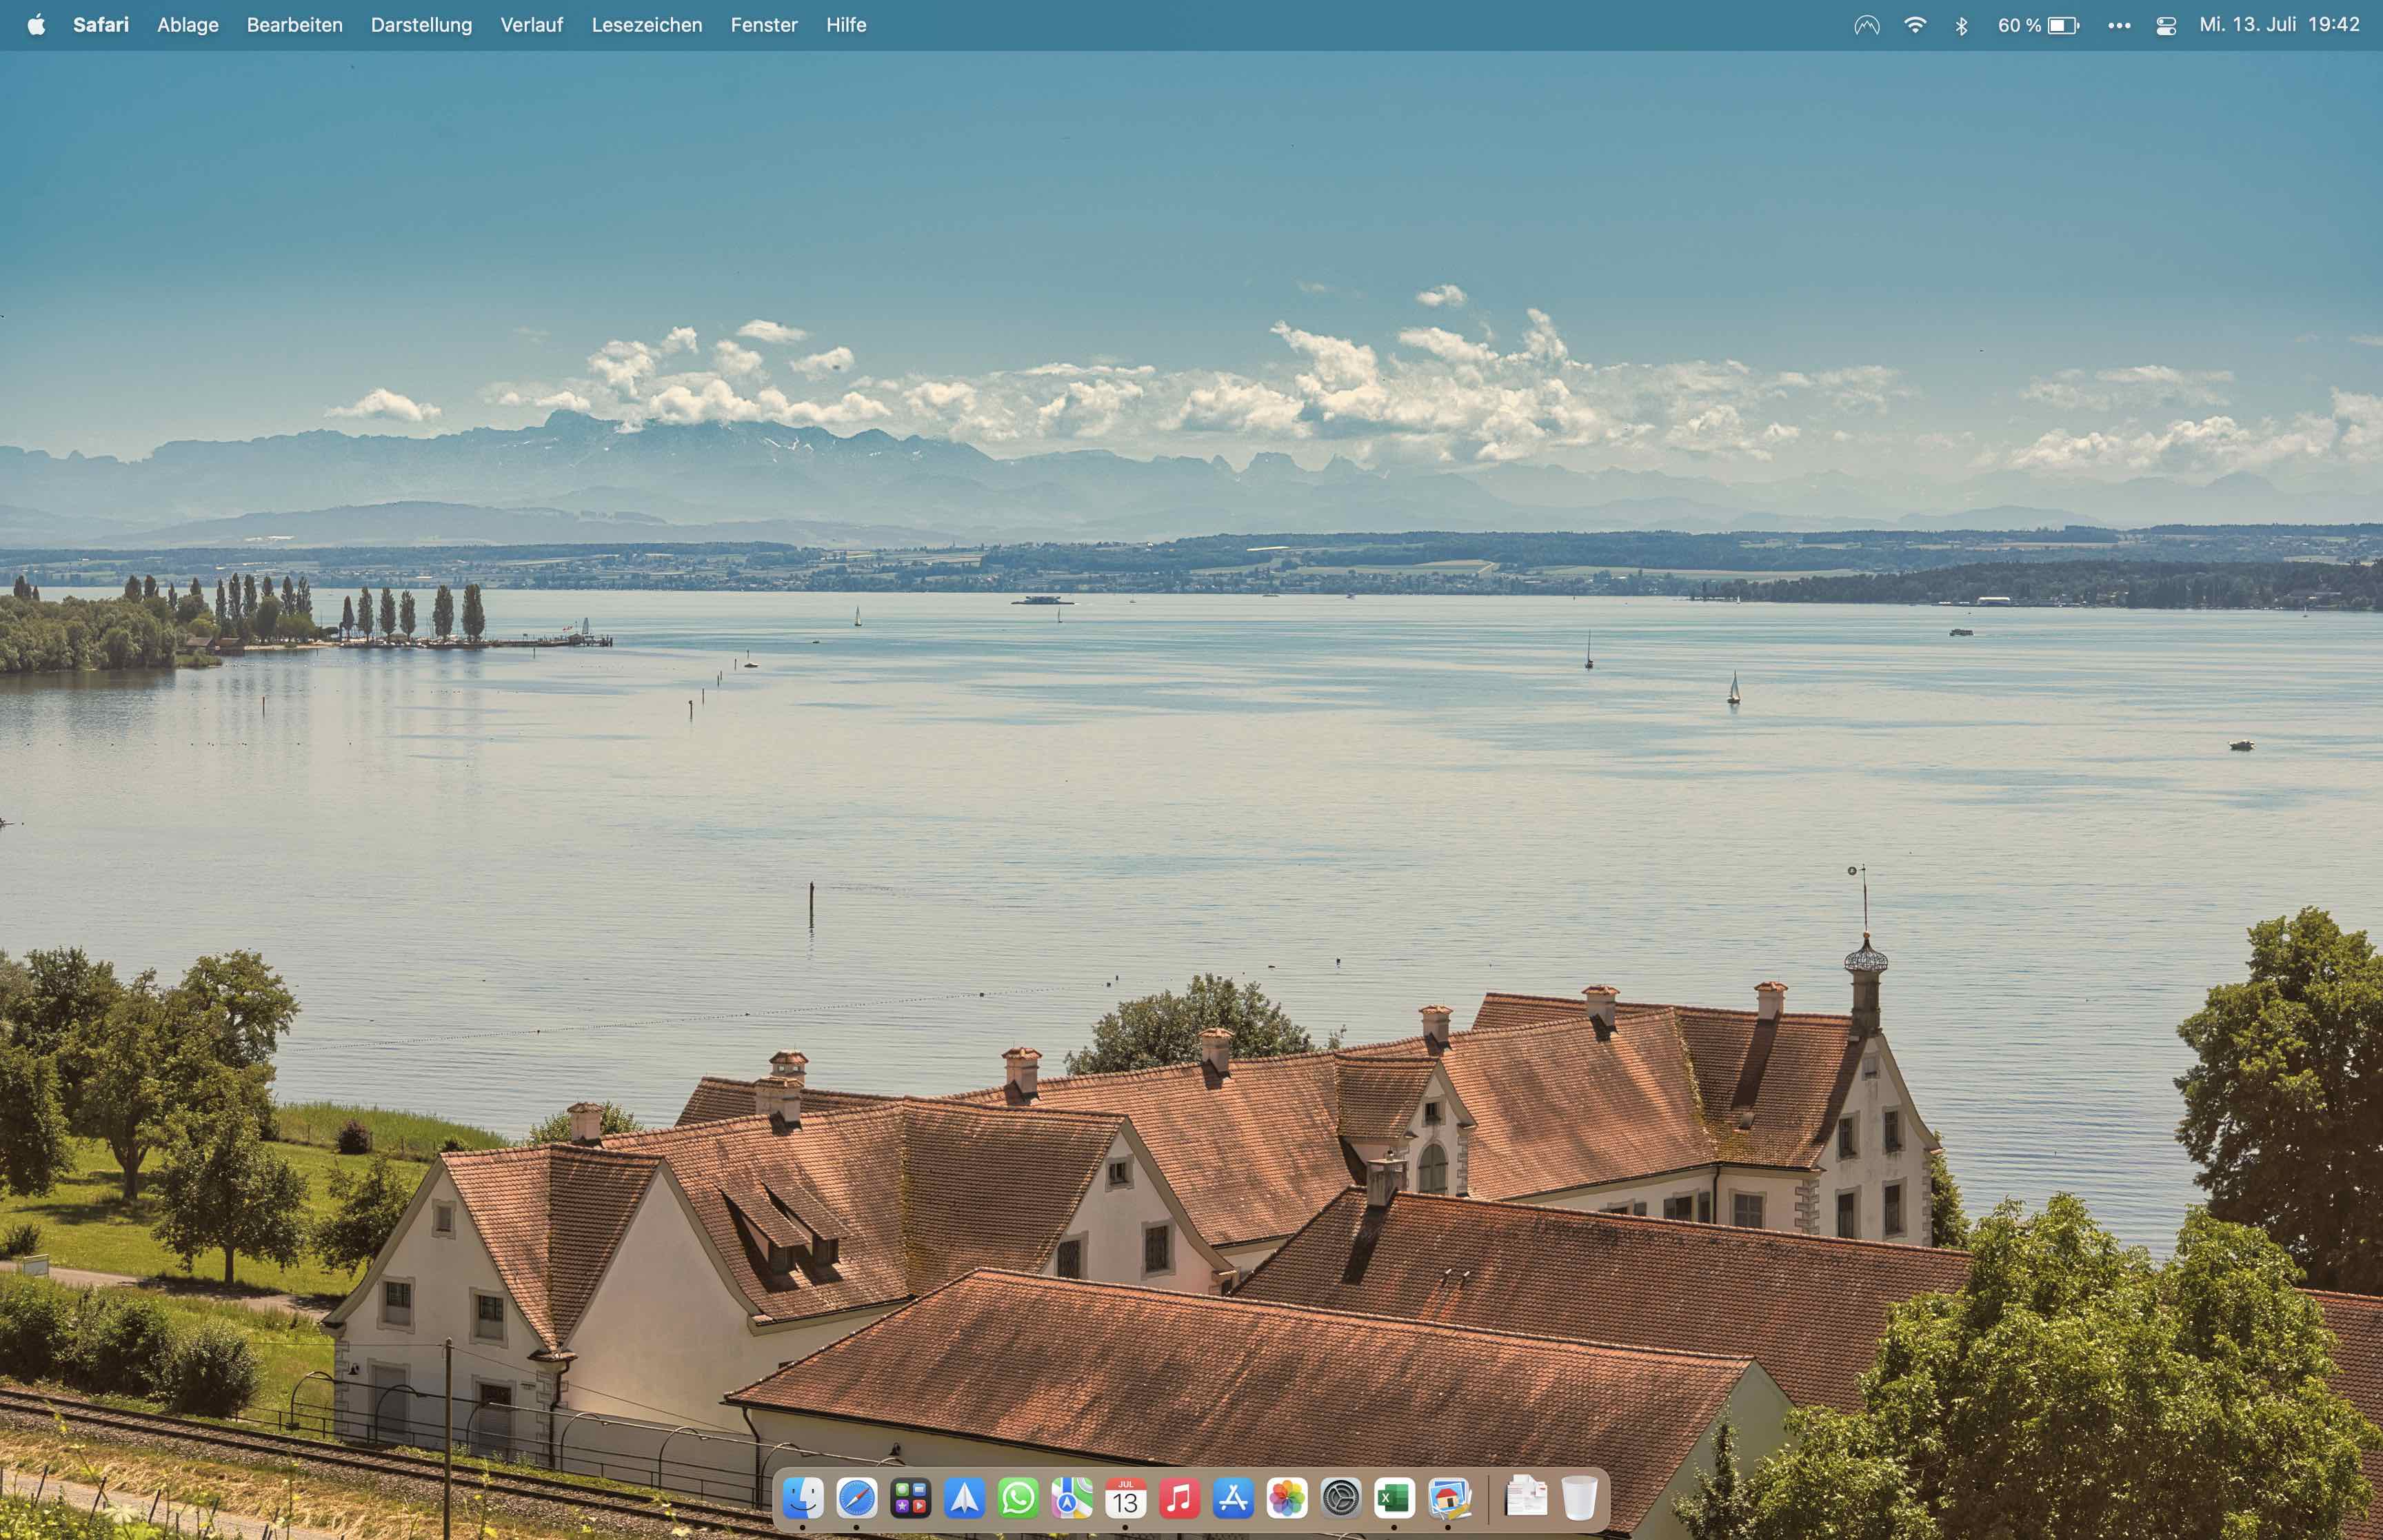Open the Bearbeiten menu

[295, 25]
